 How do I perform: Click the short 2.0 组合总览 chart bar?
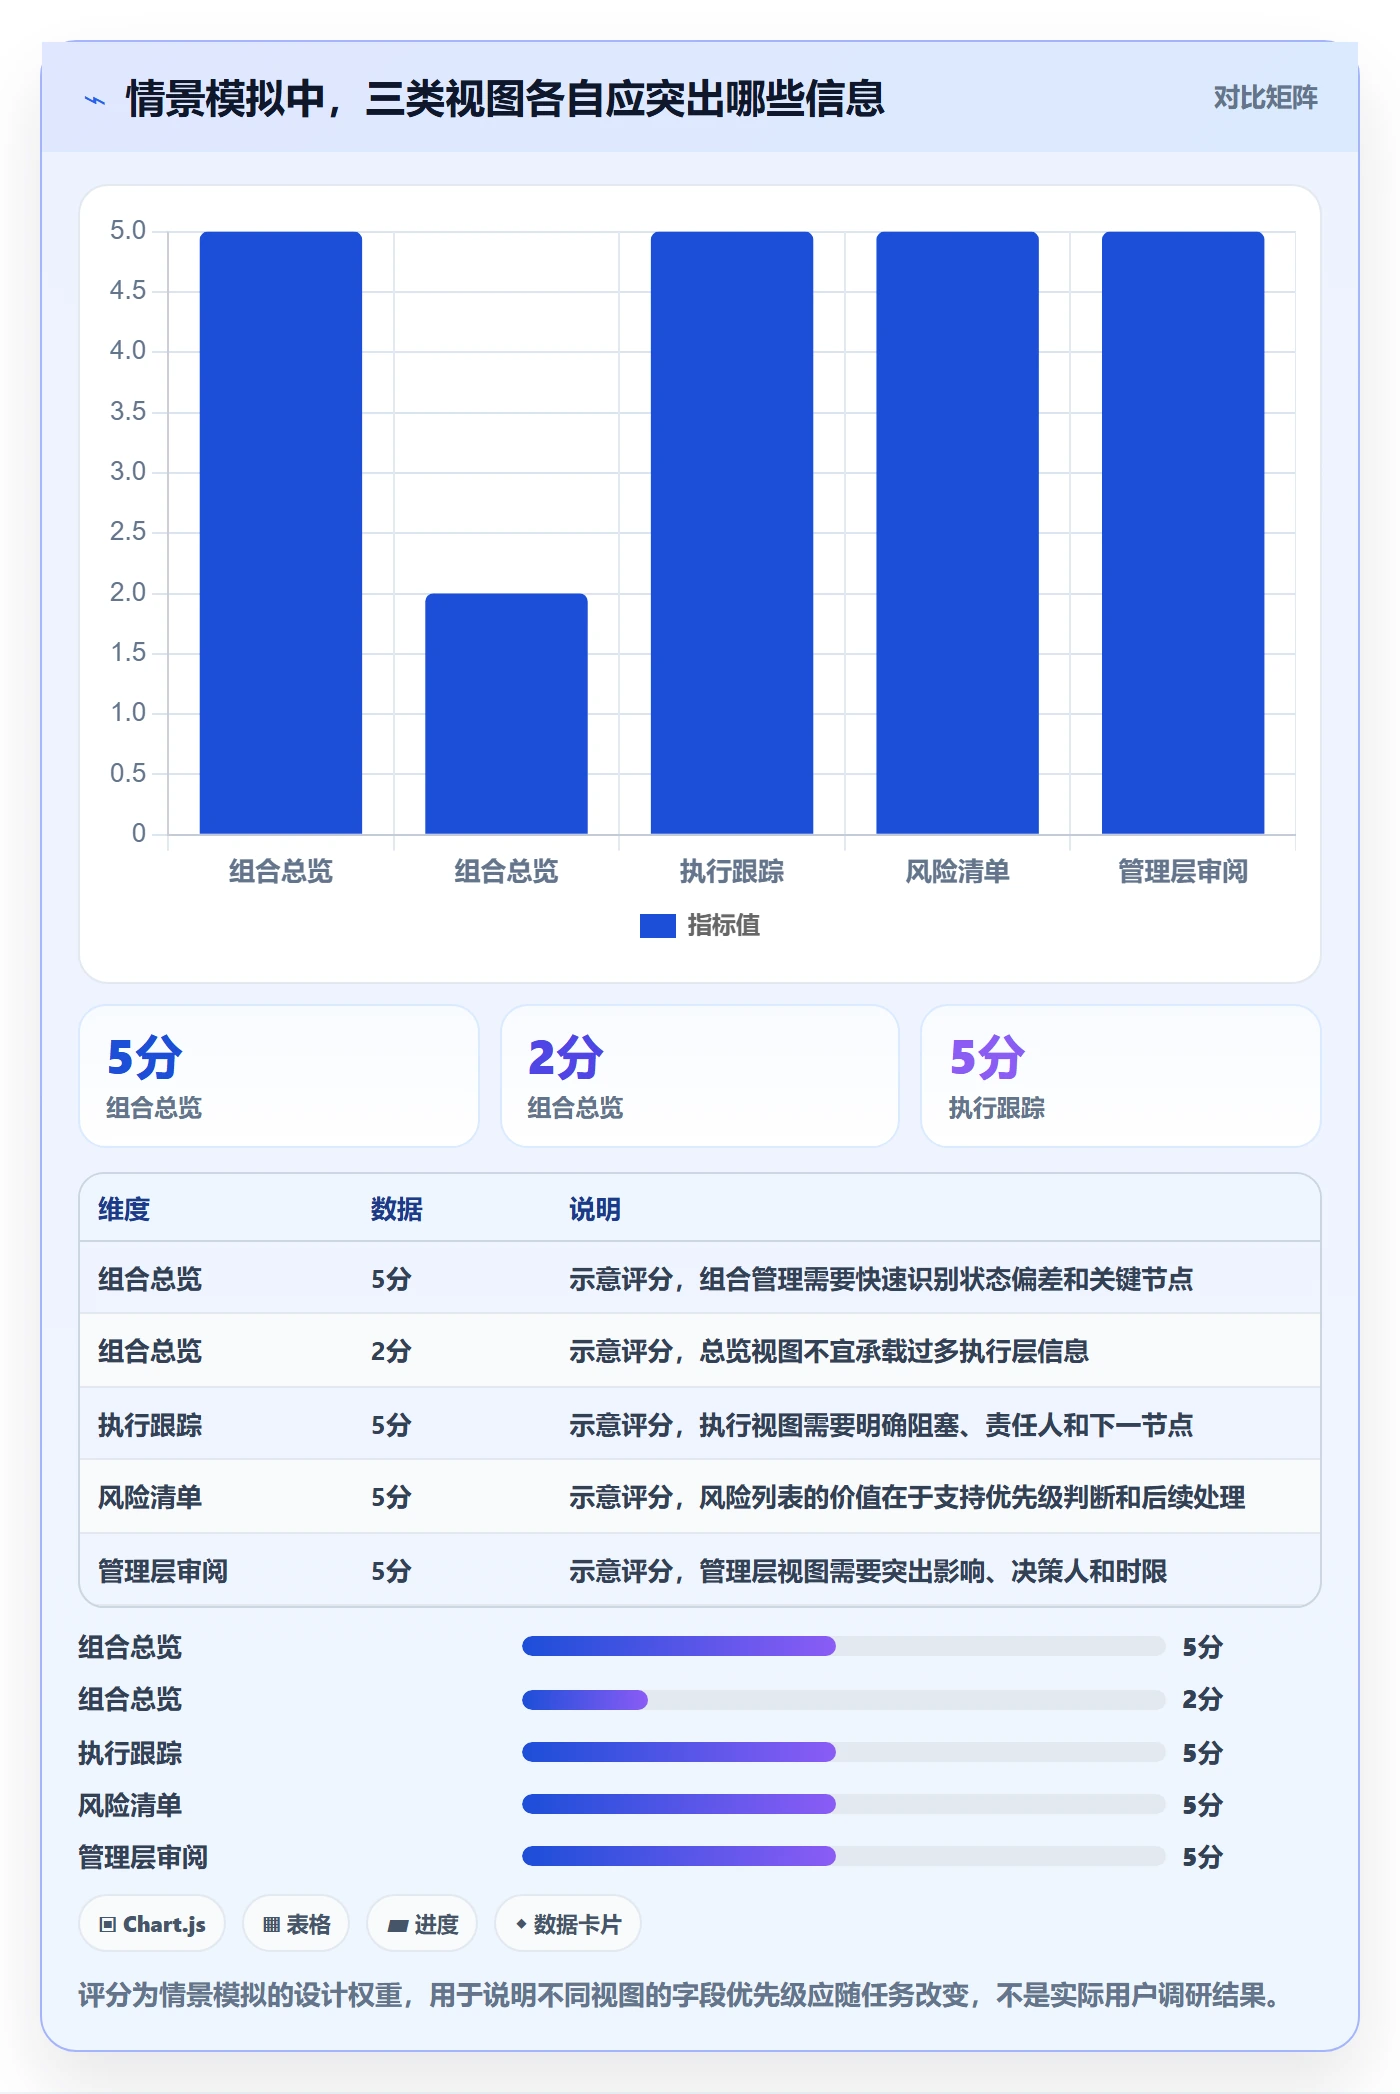pyautogui.click(x=506, y=713)
